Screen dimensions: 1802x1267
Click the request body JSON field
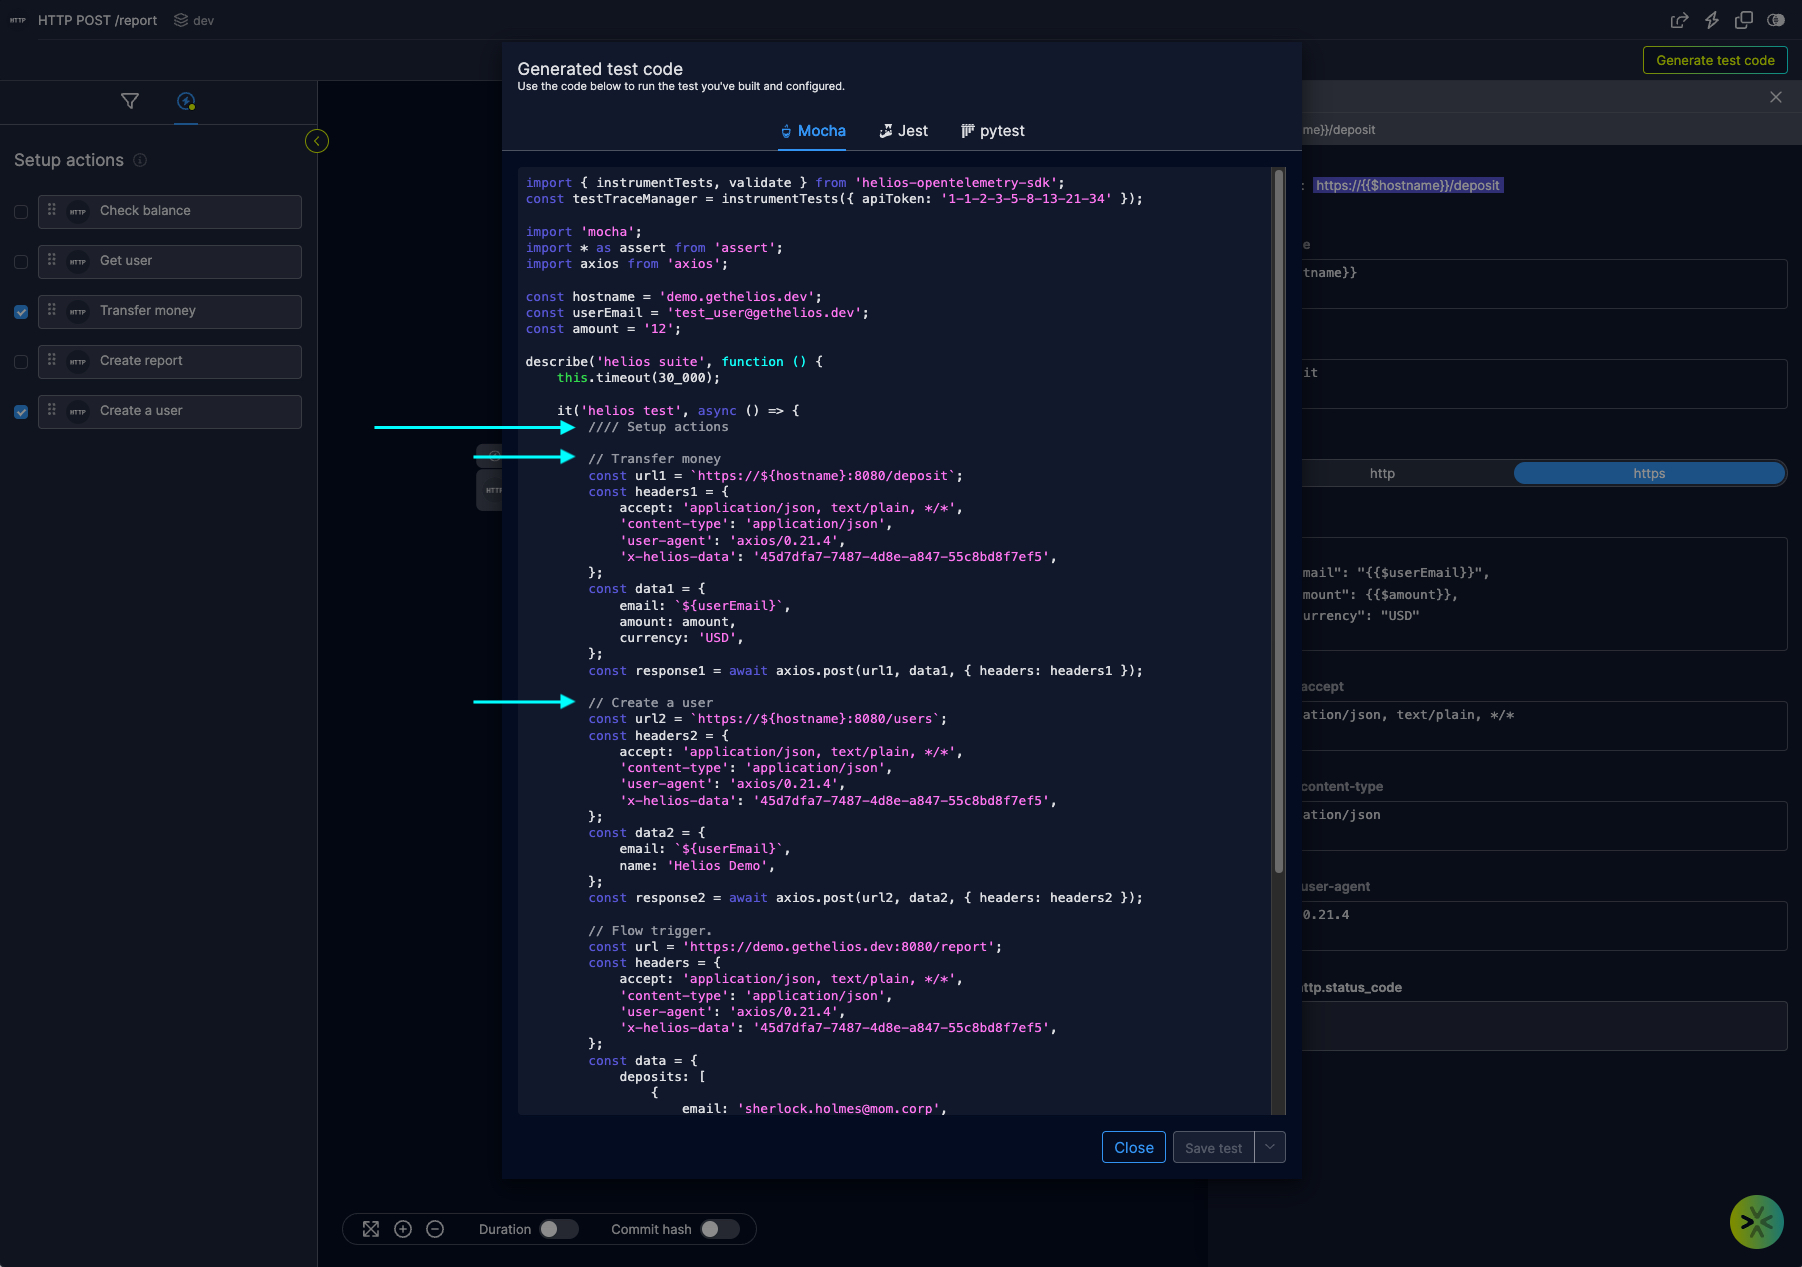point(1544,594)
